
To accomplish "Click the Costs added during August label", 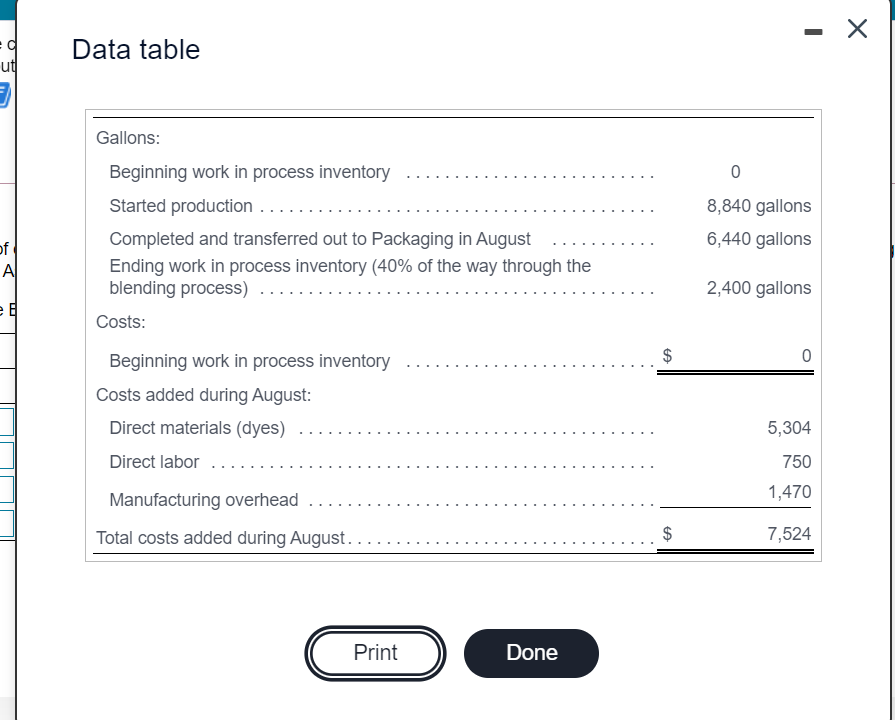I will coord(203,394).
